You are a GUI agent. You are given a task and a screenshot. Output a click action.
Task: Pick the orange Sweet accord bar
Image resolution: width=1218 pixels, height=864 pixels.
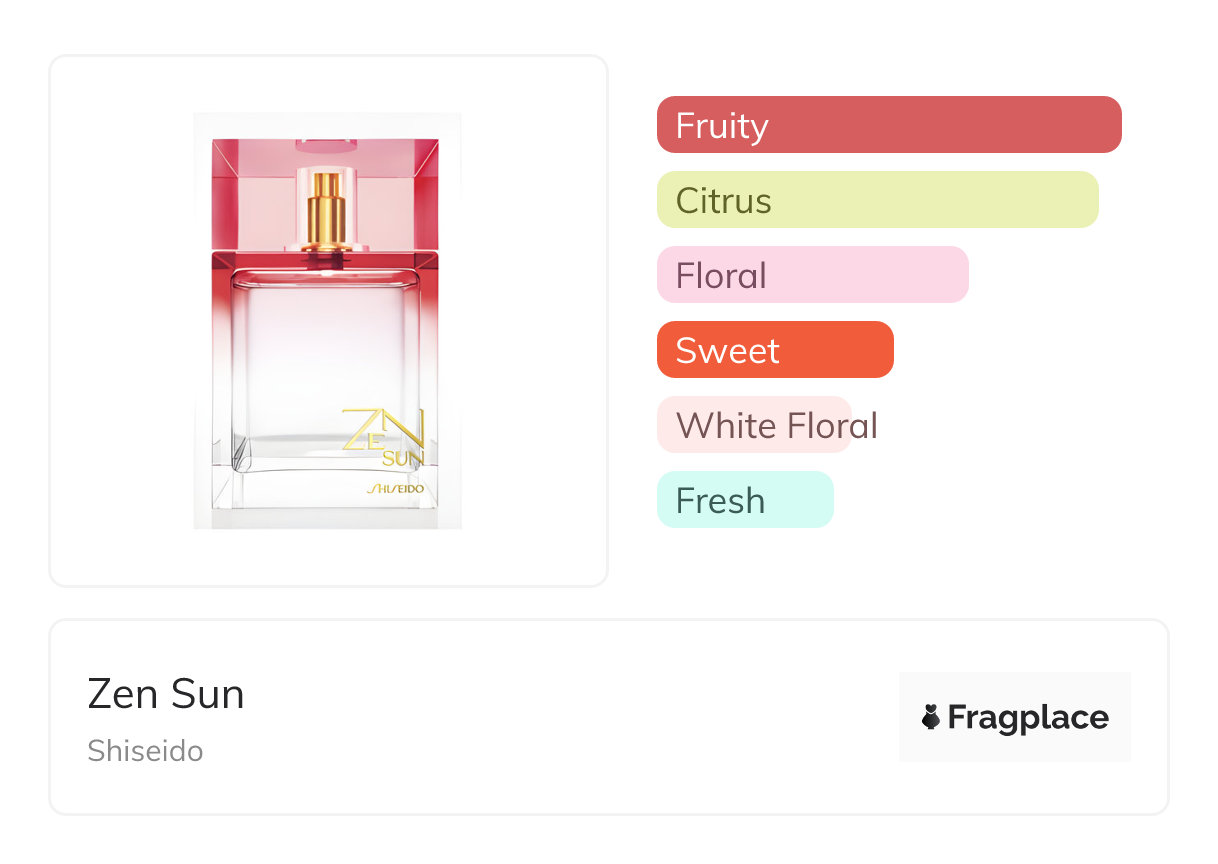[774, 350]
